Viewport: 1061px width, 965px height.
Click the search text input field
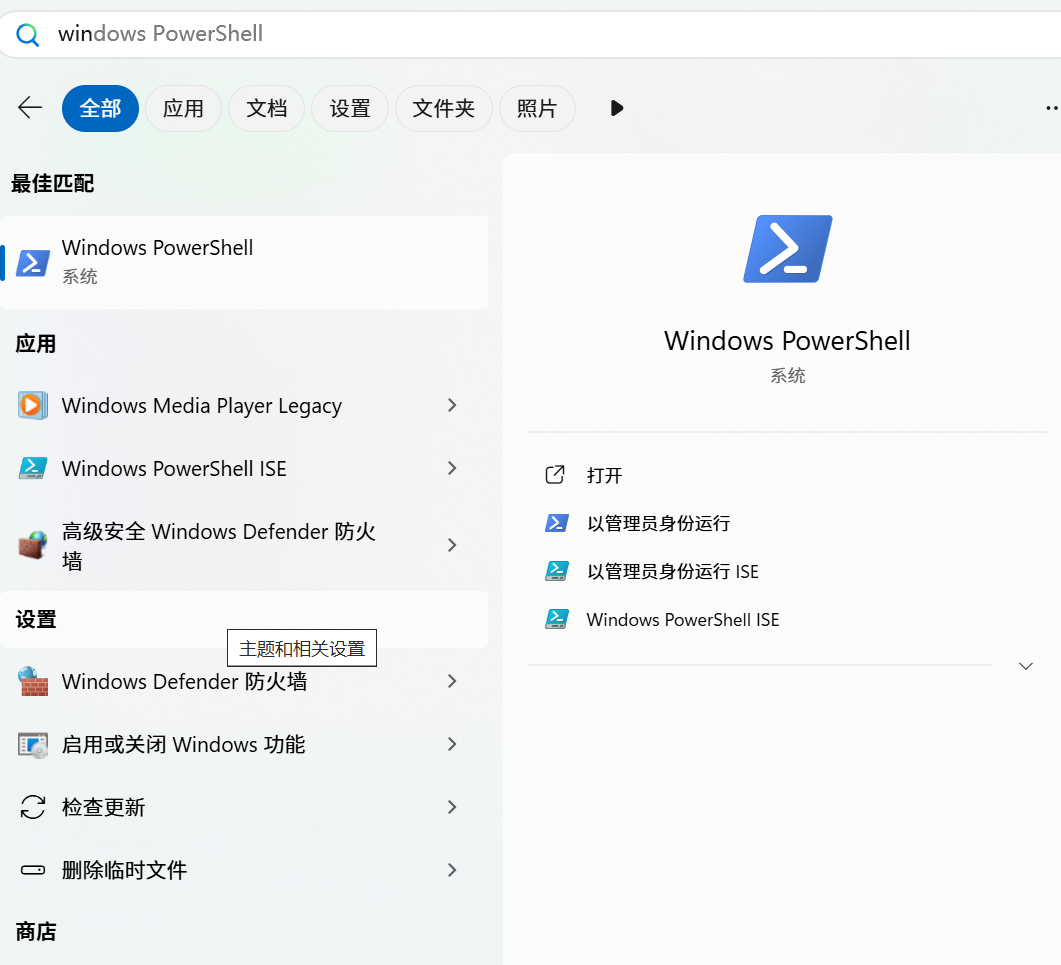click(500, 34)
